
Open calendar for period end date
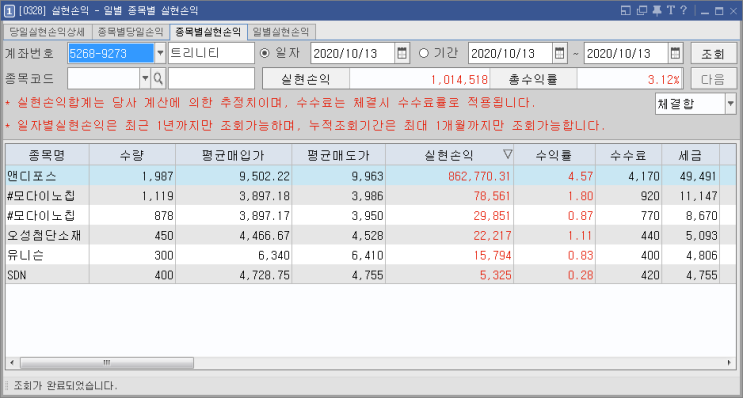click(675, 53)
